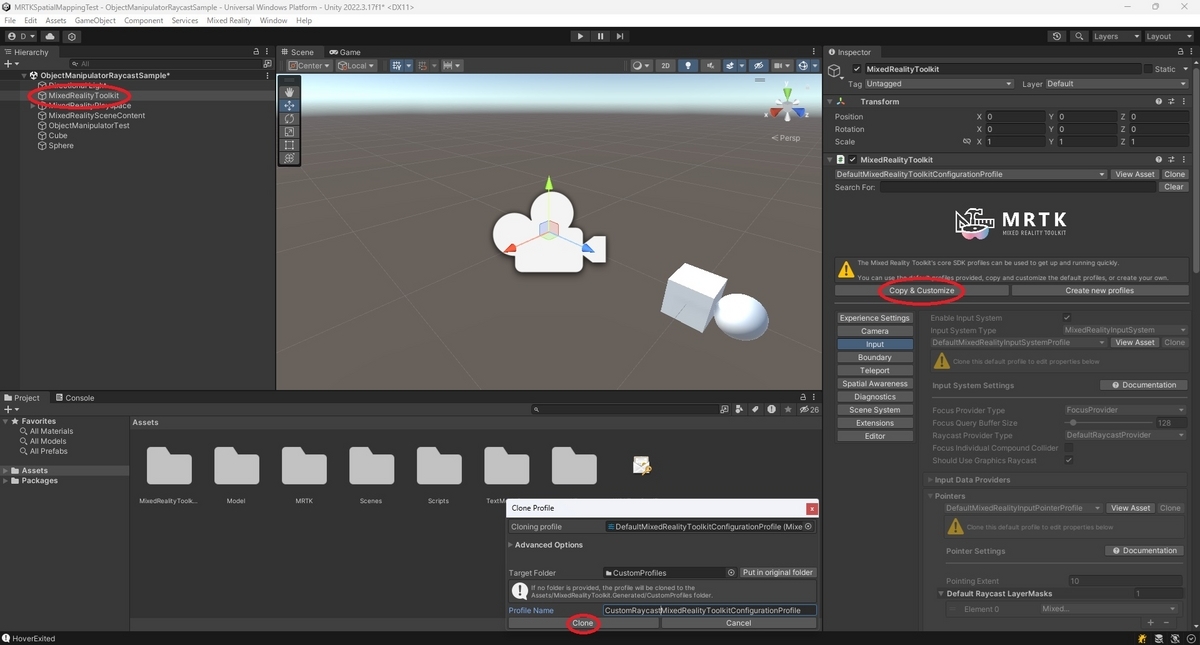The width and height of the screenshot is (1200, 645).
Task: Toggle constrained proportions link icon on Scale
Action: (967, 142)
